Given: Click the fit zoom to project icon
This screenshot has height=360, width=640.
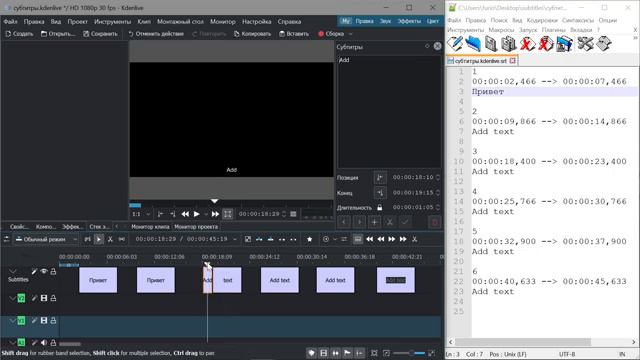Looking at the screenshot, I should click(374, 353).
